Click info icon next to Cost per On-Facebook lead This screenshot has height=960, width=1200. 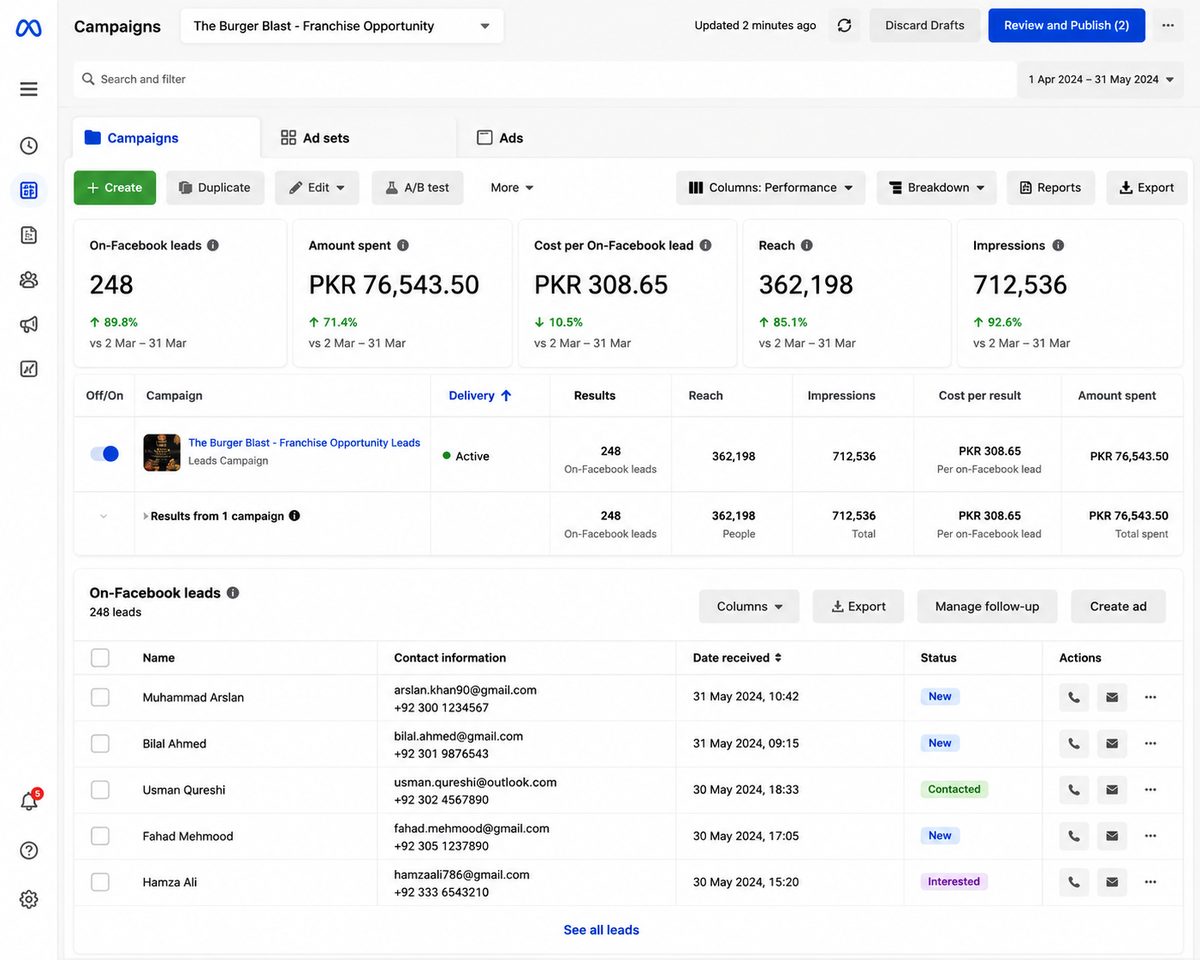tap(705, 245)
